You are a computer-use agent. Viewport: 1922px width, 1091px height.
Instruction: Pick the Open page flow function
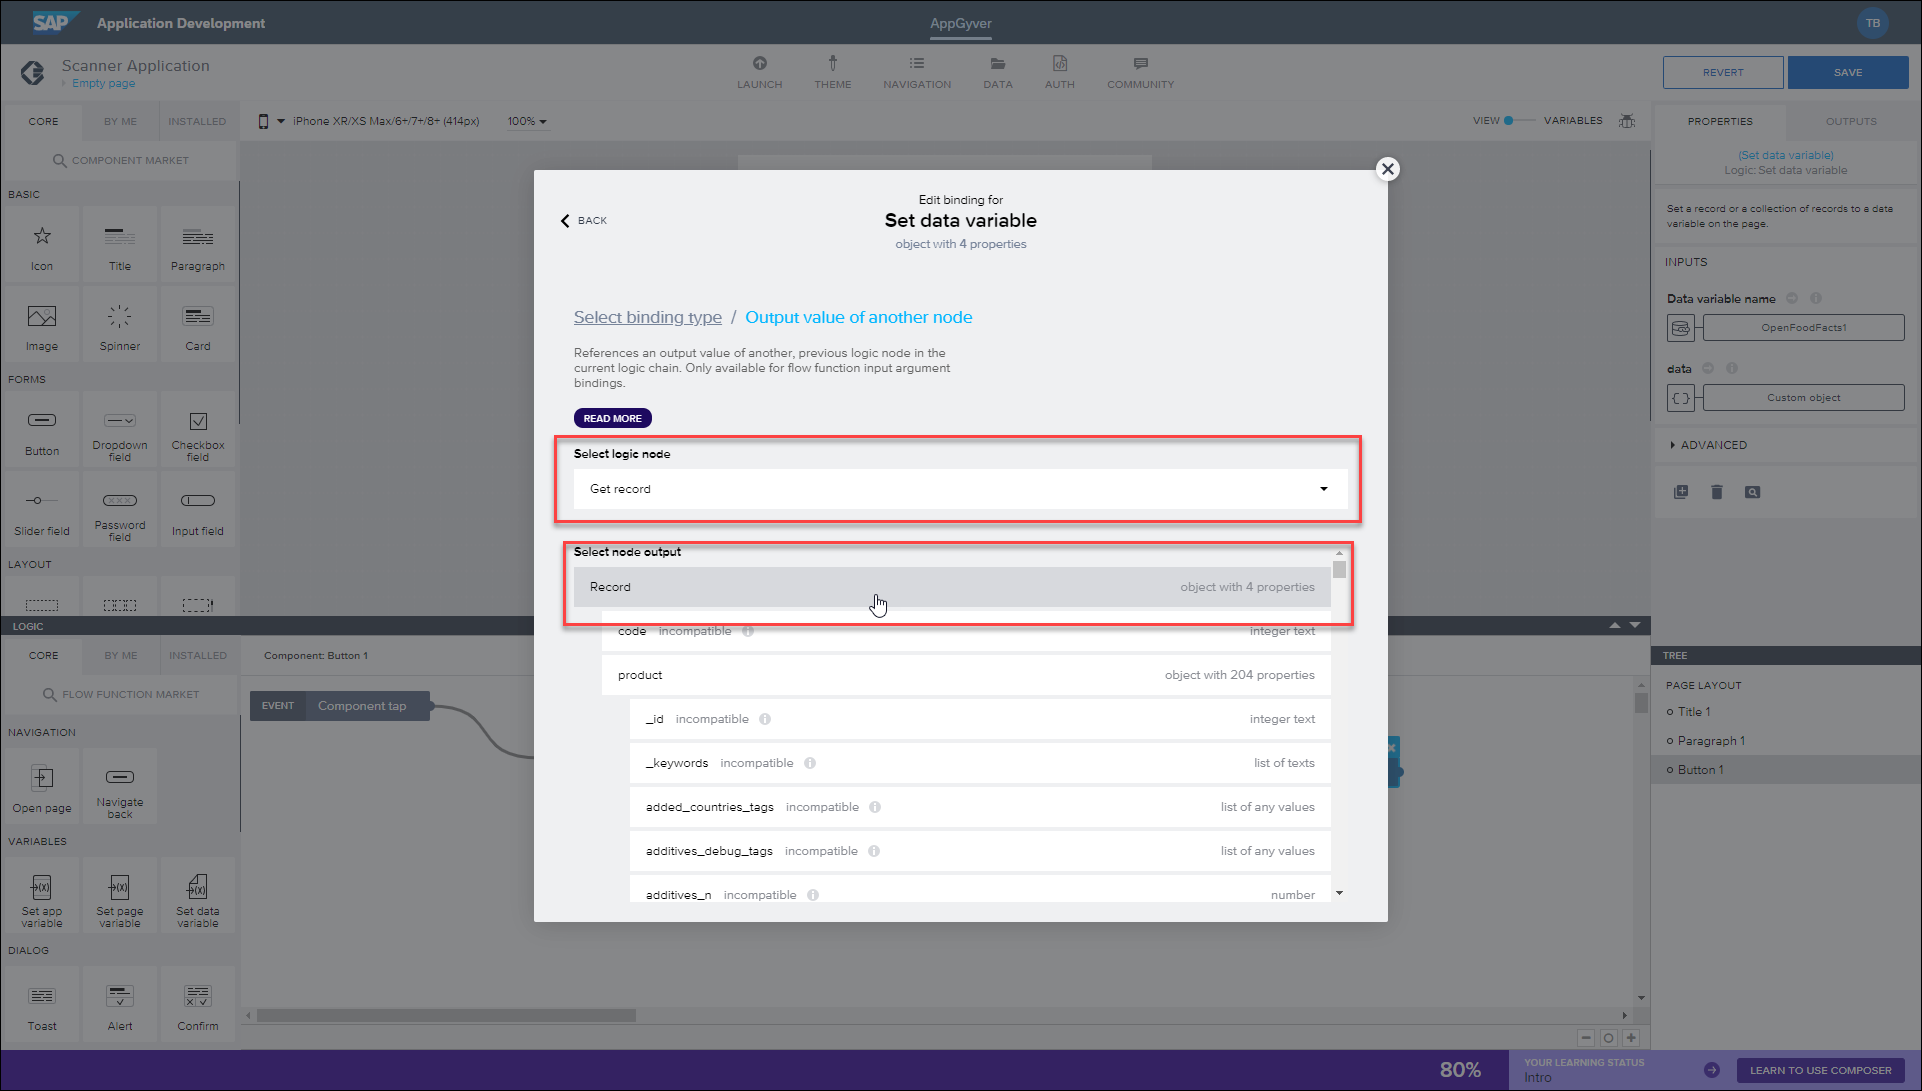42,787
